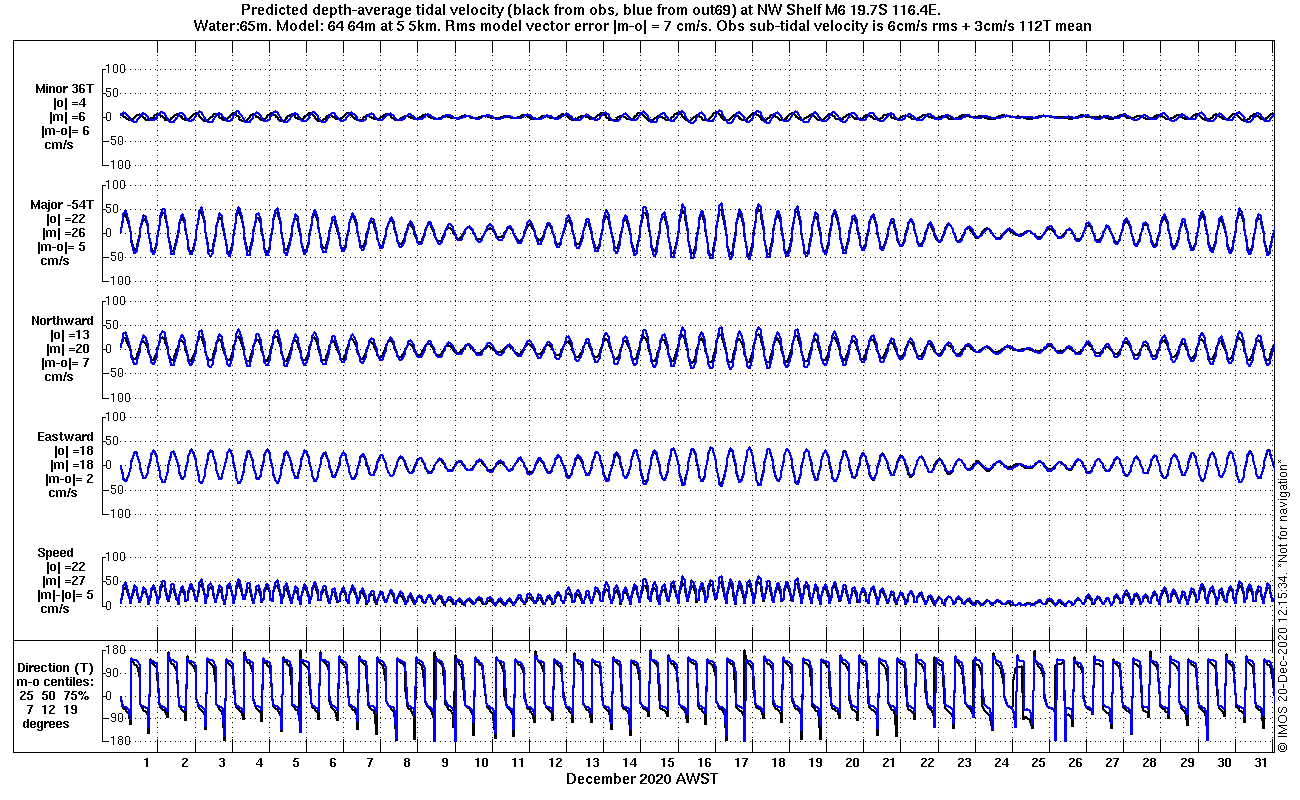The image size is (1300, 800).
Task: Click the "Eastward" panel label
Action: click(66, 437)
